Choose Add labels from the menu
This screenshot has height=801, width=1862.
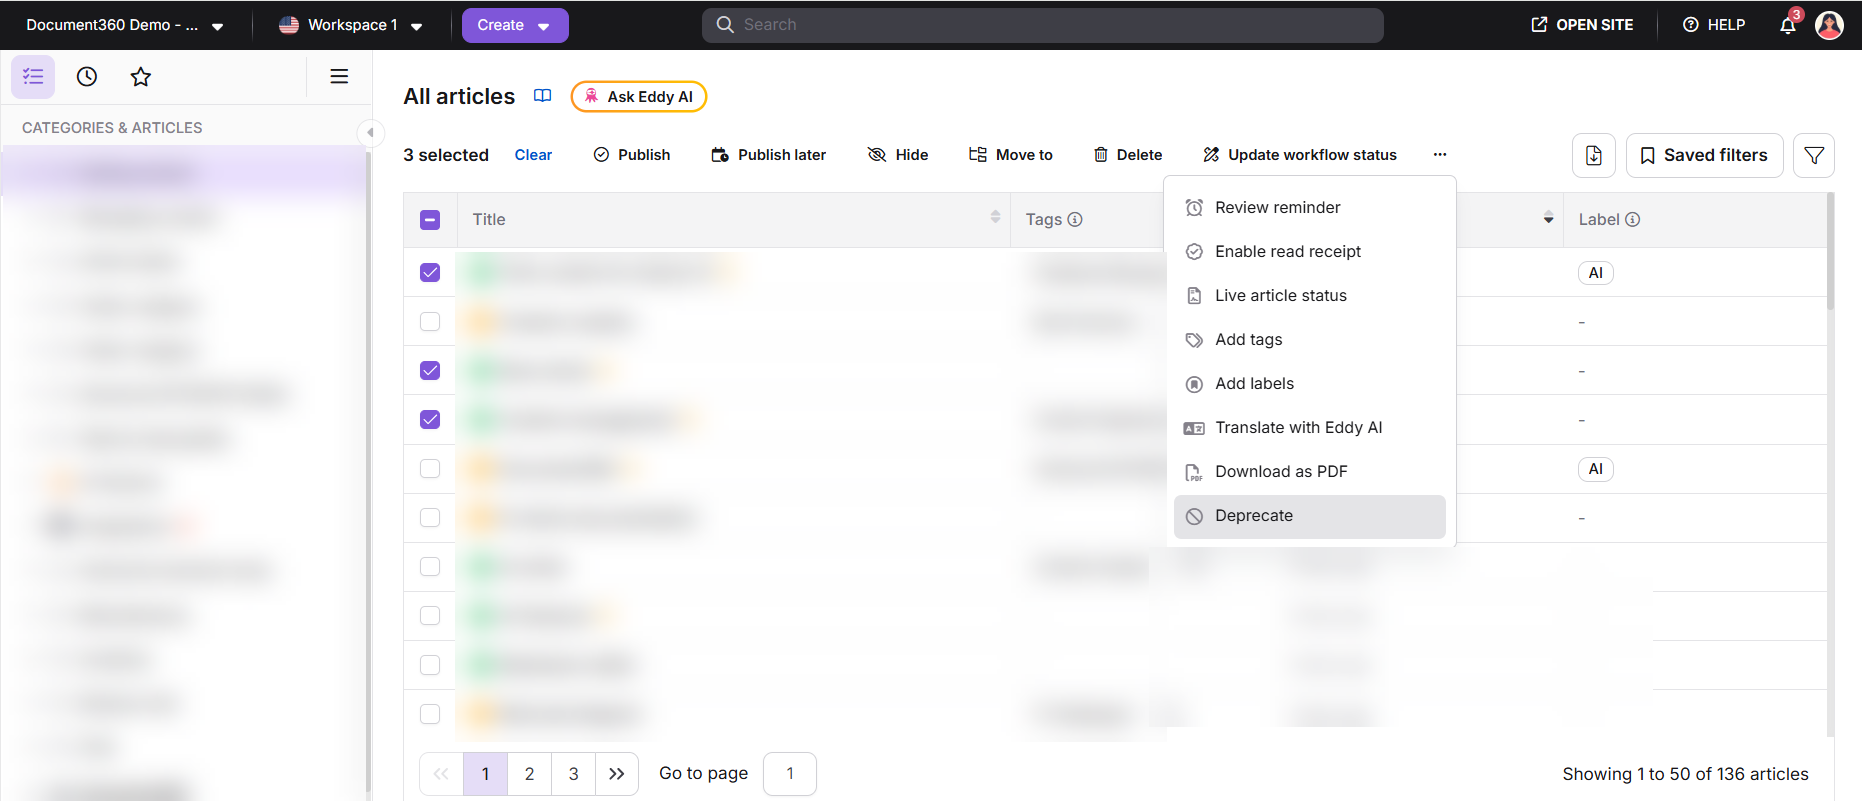tap(1310, 384)
